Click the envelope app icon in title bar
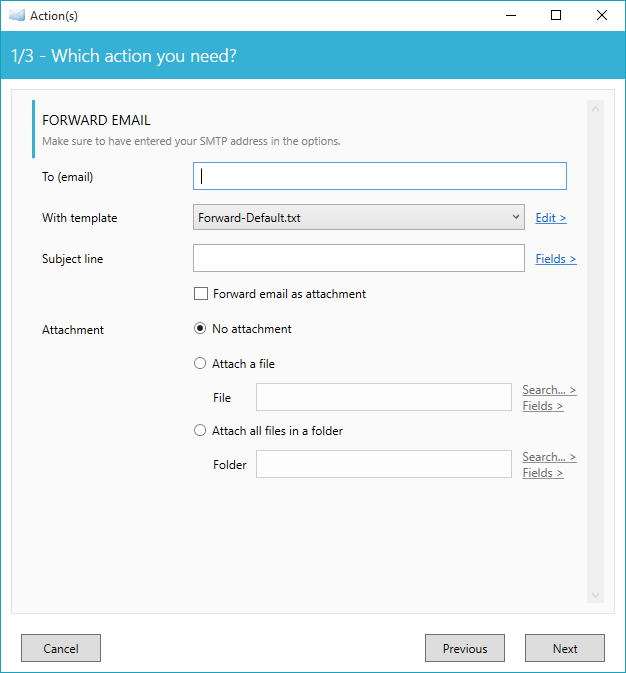This screenshot has height=673, width=626. pyautogui.click(x=17, y=15)
